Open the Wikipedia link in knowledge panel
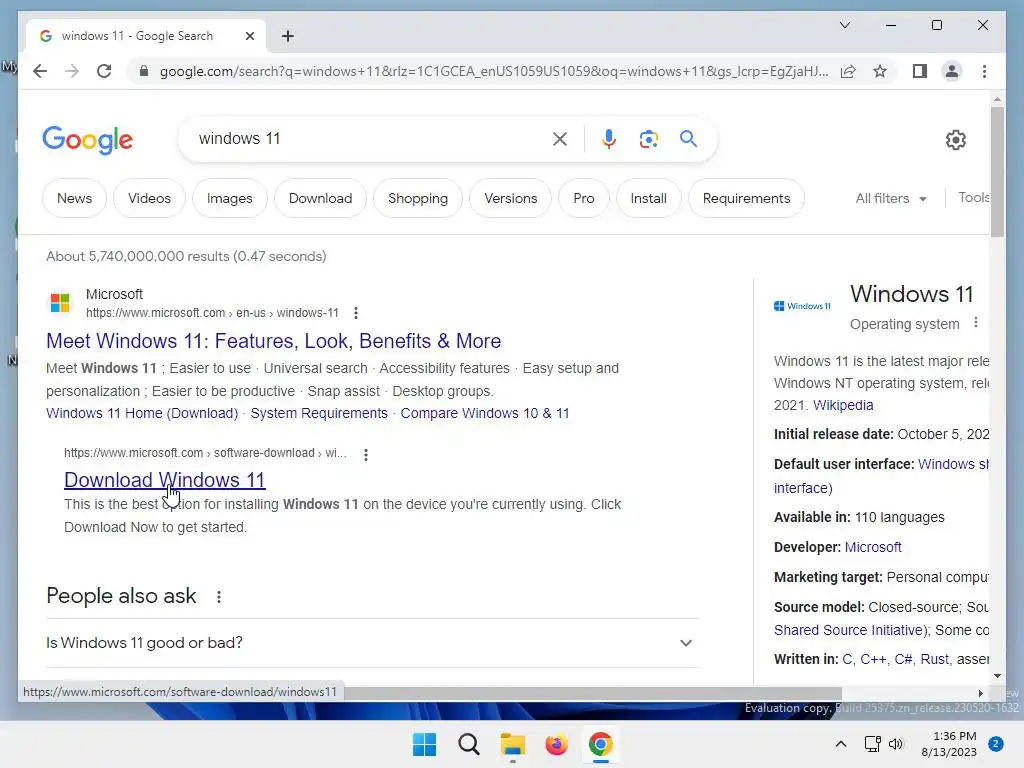The image size is (1024, 768). coord(842,405)
